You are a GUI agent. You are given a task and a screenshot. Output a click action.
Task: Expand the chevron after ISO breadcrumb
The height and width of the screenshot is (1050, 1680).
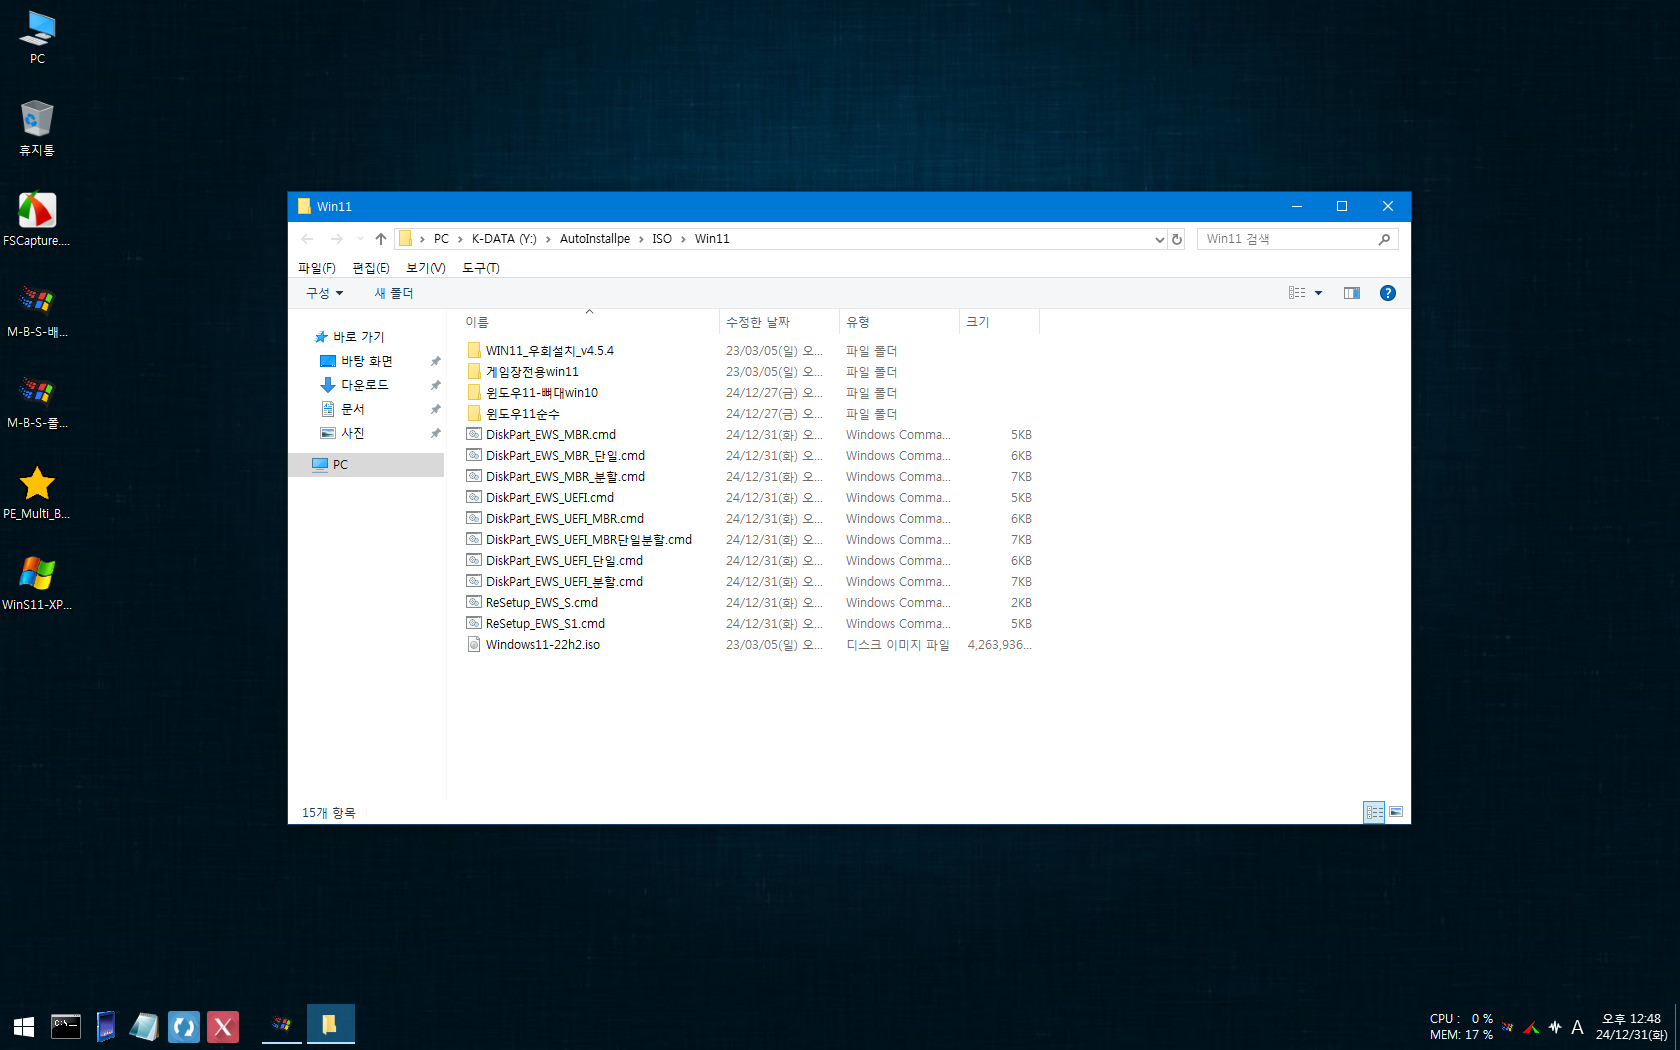click(683, 239)
